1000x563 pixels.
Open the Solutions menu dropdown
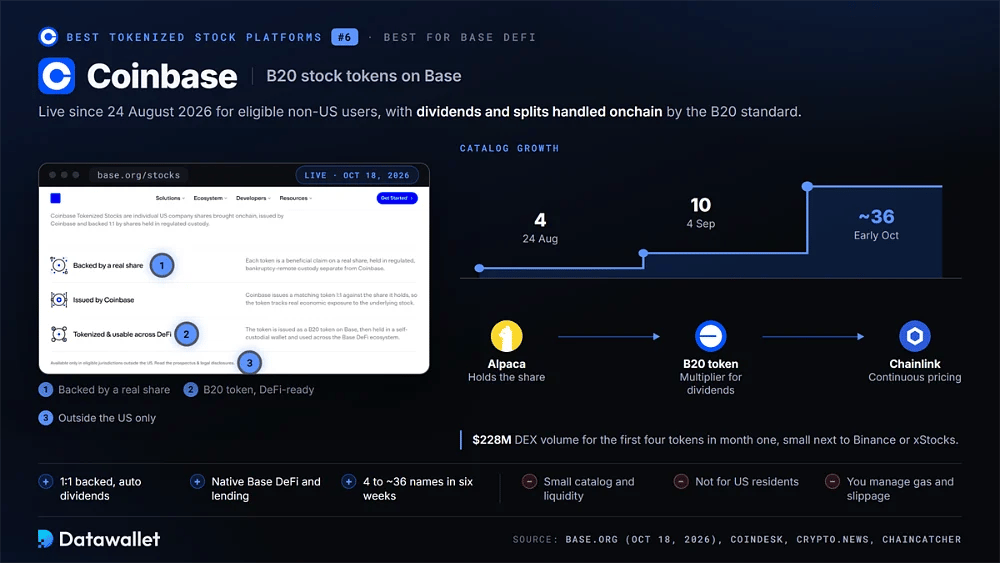(170, 198)
